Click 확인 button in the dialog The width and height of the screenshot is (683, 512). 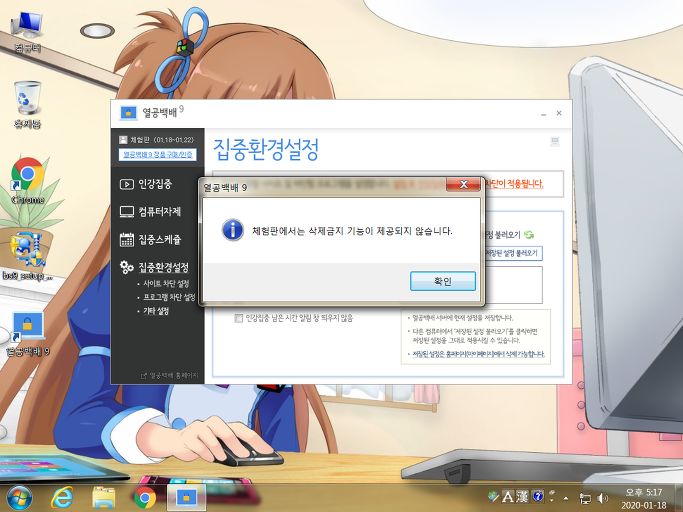(x=443, y=281)
